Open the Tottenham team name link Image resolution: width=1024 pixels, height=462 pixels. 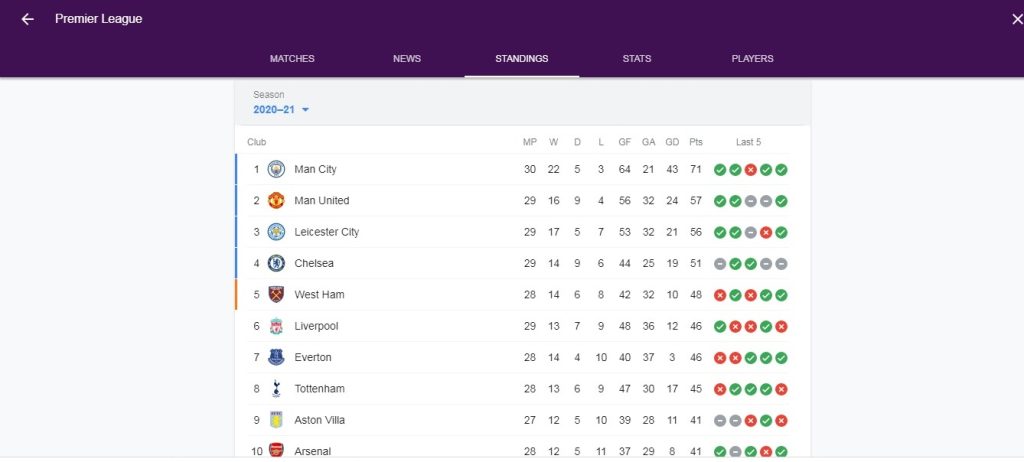(318, 388)
